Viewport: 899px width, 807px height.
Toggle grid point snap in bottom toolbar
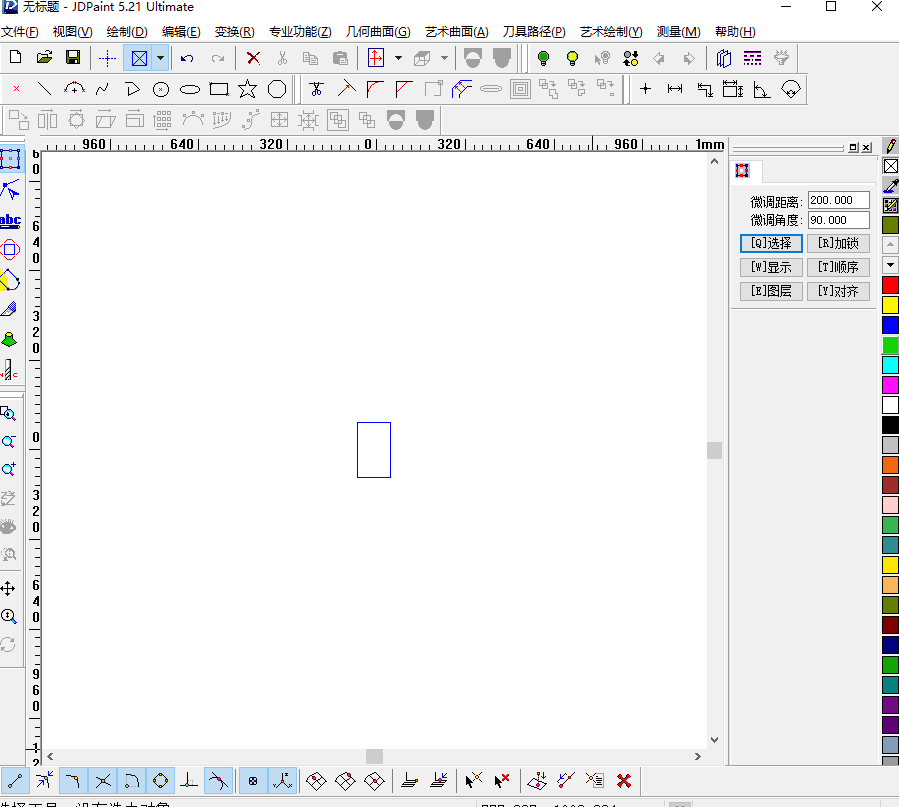pyautogui.click(x=253, y=781)
